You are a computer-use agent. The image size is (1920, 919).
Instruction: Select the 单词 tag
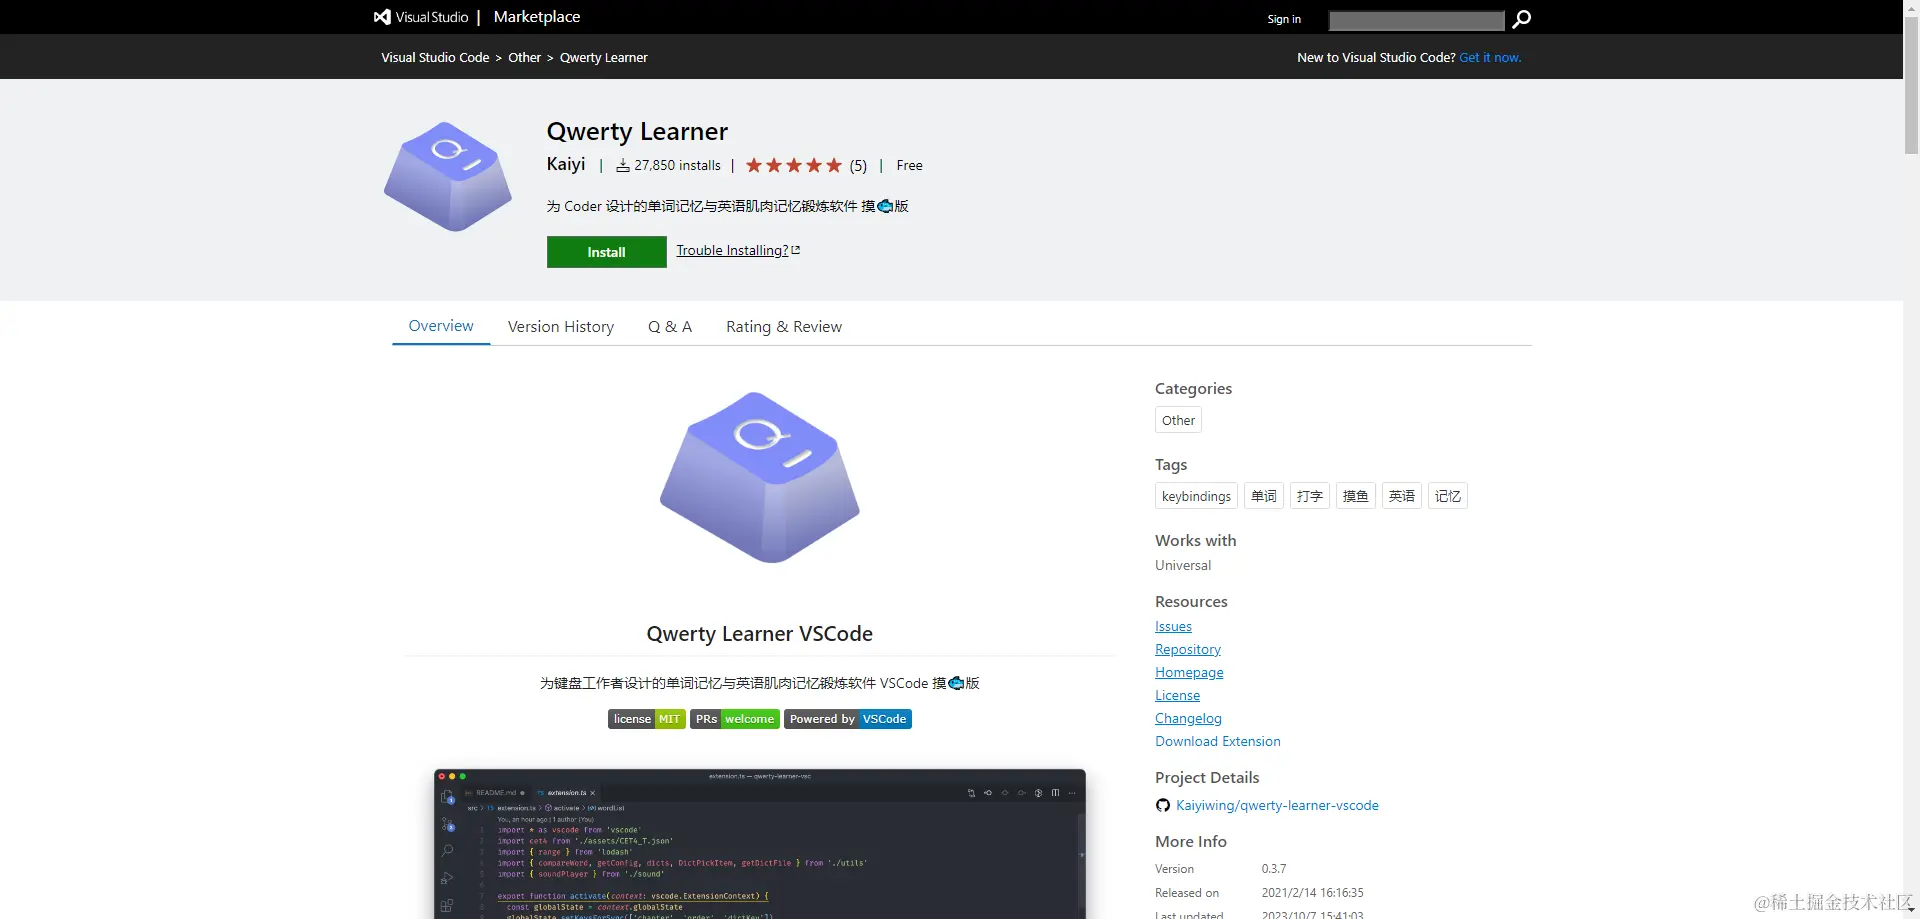click(1264, 496)
